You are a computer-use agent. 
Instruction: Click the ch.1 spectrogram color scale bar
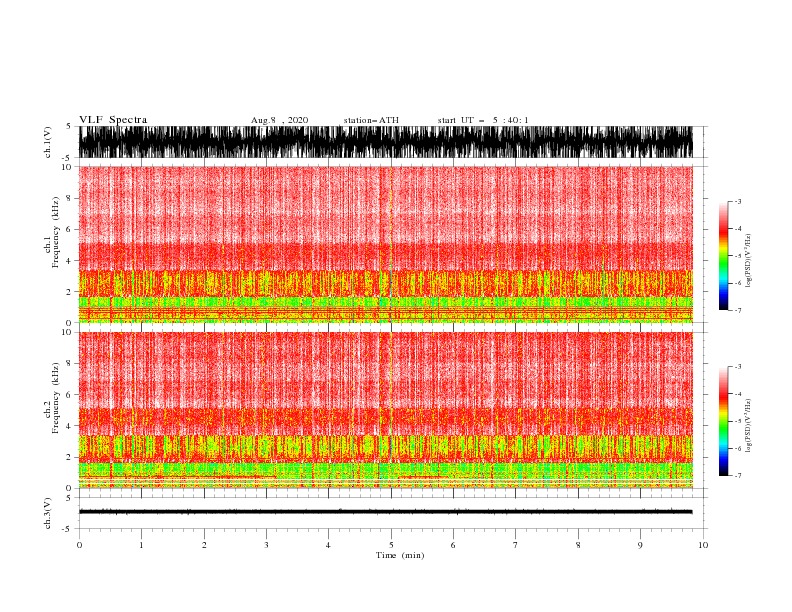point(723,255)
